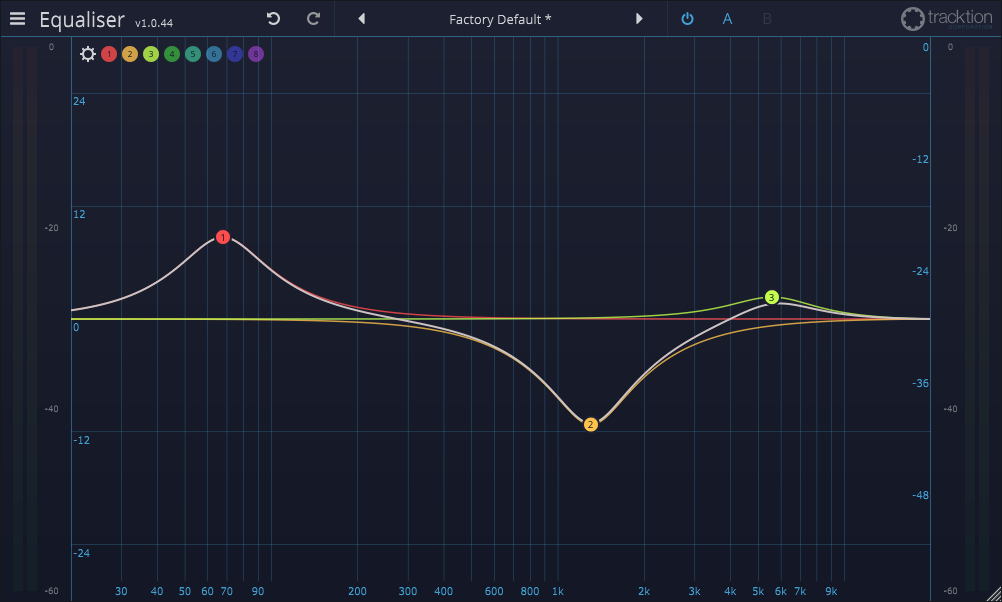The height and width of the screenshot is (602, 1002).
Task: Open the EQ settings gear icon
Action: 88,54
